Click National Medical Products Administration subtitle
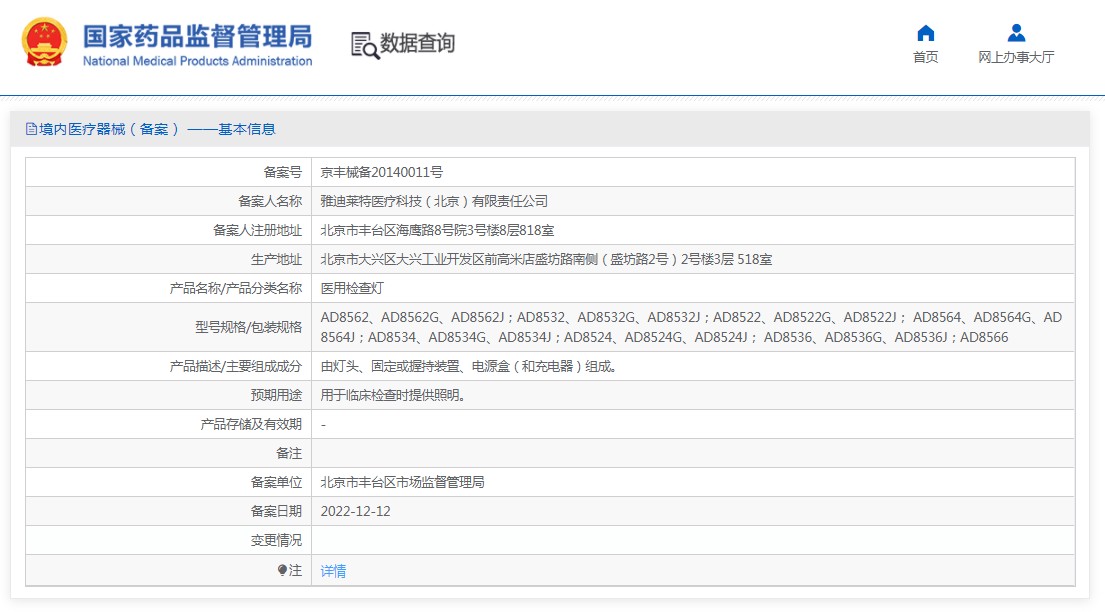1105x612 pixels. (x=197, y=61)
